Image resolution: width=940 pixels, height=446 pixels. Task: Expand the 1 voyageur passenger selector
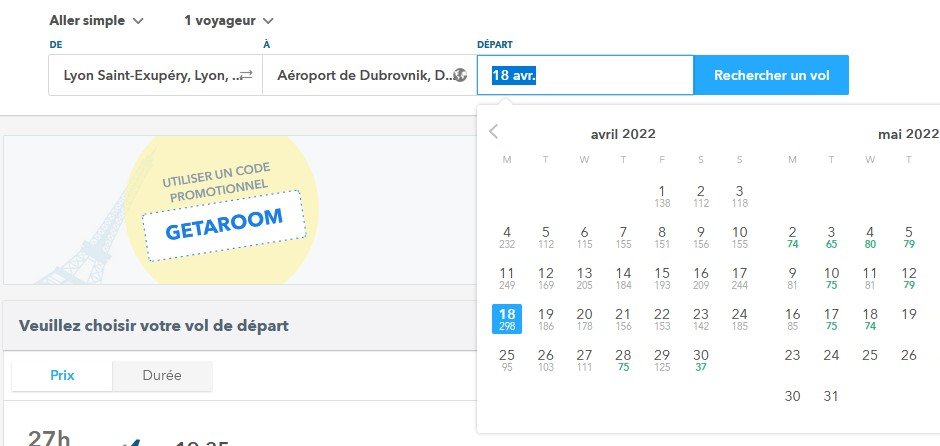pos(229,20)
